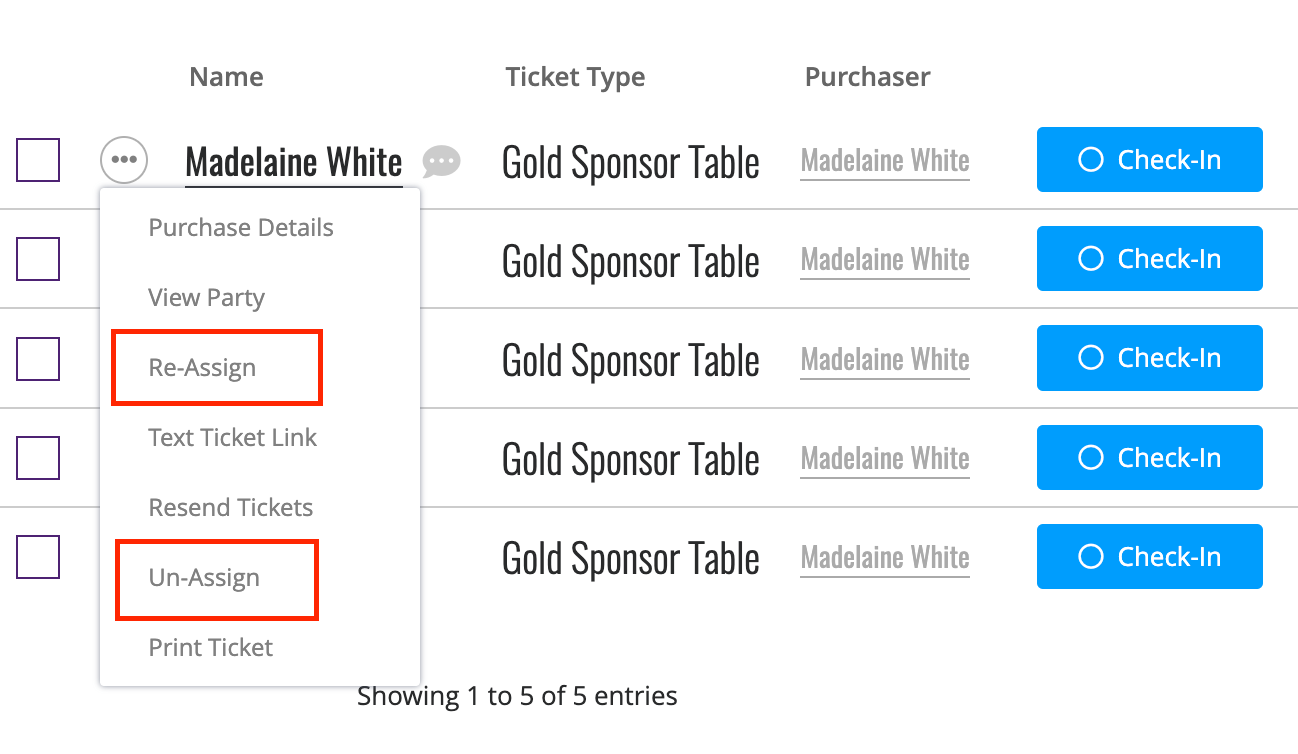This screenshot has width=1298, height=754.
Task: Check in the first row attendee
Action: point(1150,159)
